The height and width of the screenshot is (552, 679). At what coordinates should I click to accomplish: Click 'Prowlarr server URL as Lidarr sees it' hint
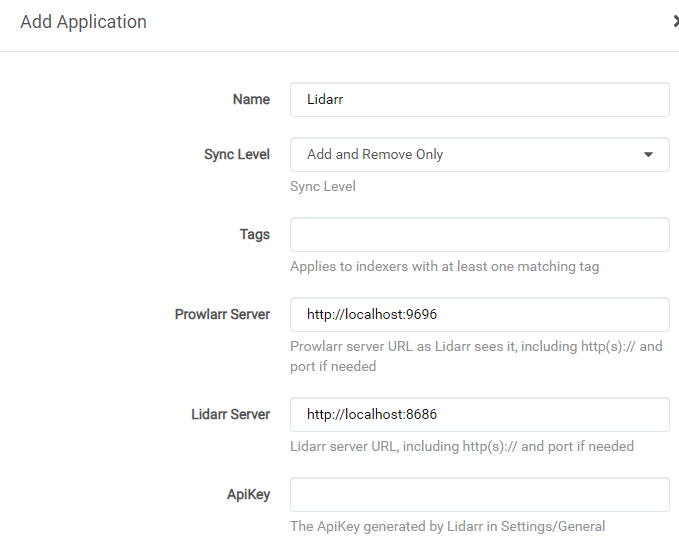476,356
